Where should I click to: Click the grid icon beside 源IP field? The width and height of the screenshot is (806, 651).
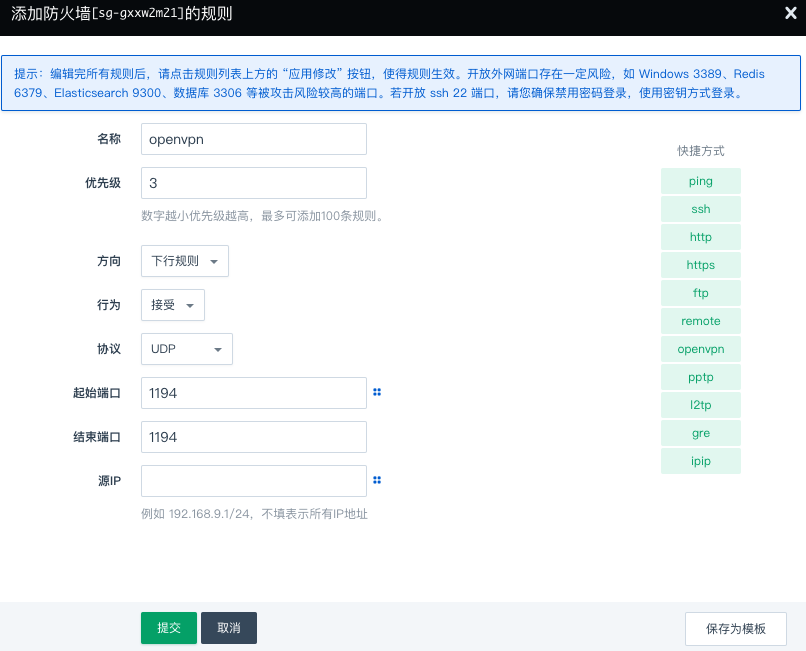(377, 480)
